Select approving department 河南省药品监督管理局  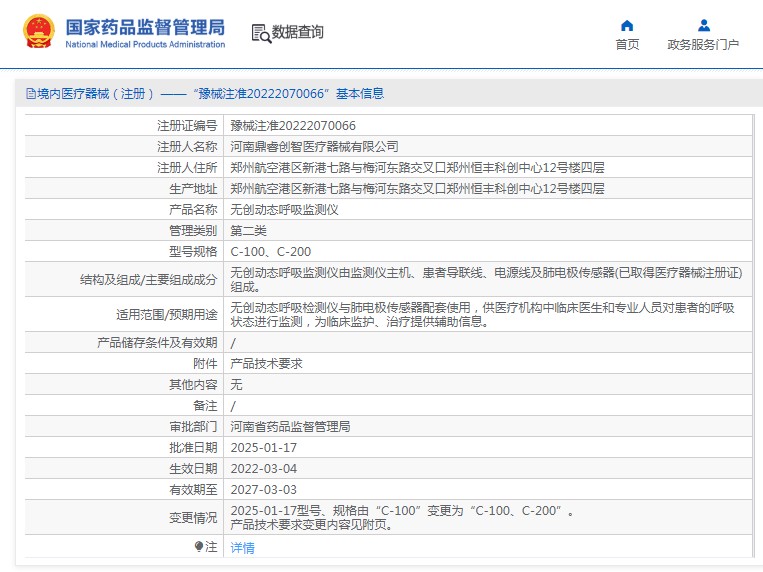point(290,426)
